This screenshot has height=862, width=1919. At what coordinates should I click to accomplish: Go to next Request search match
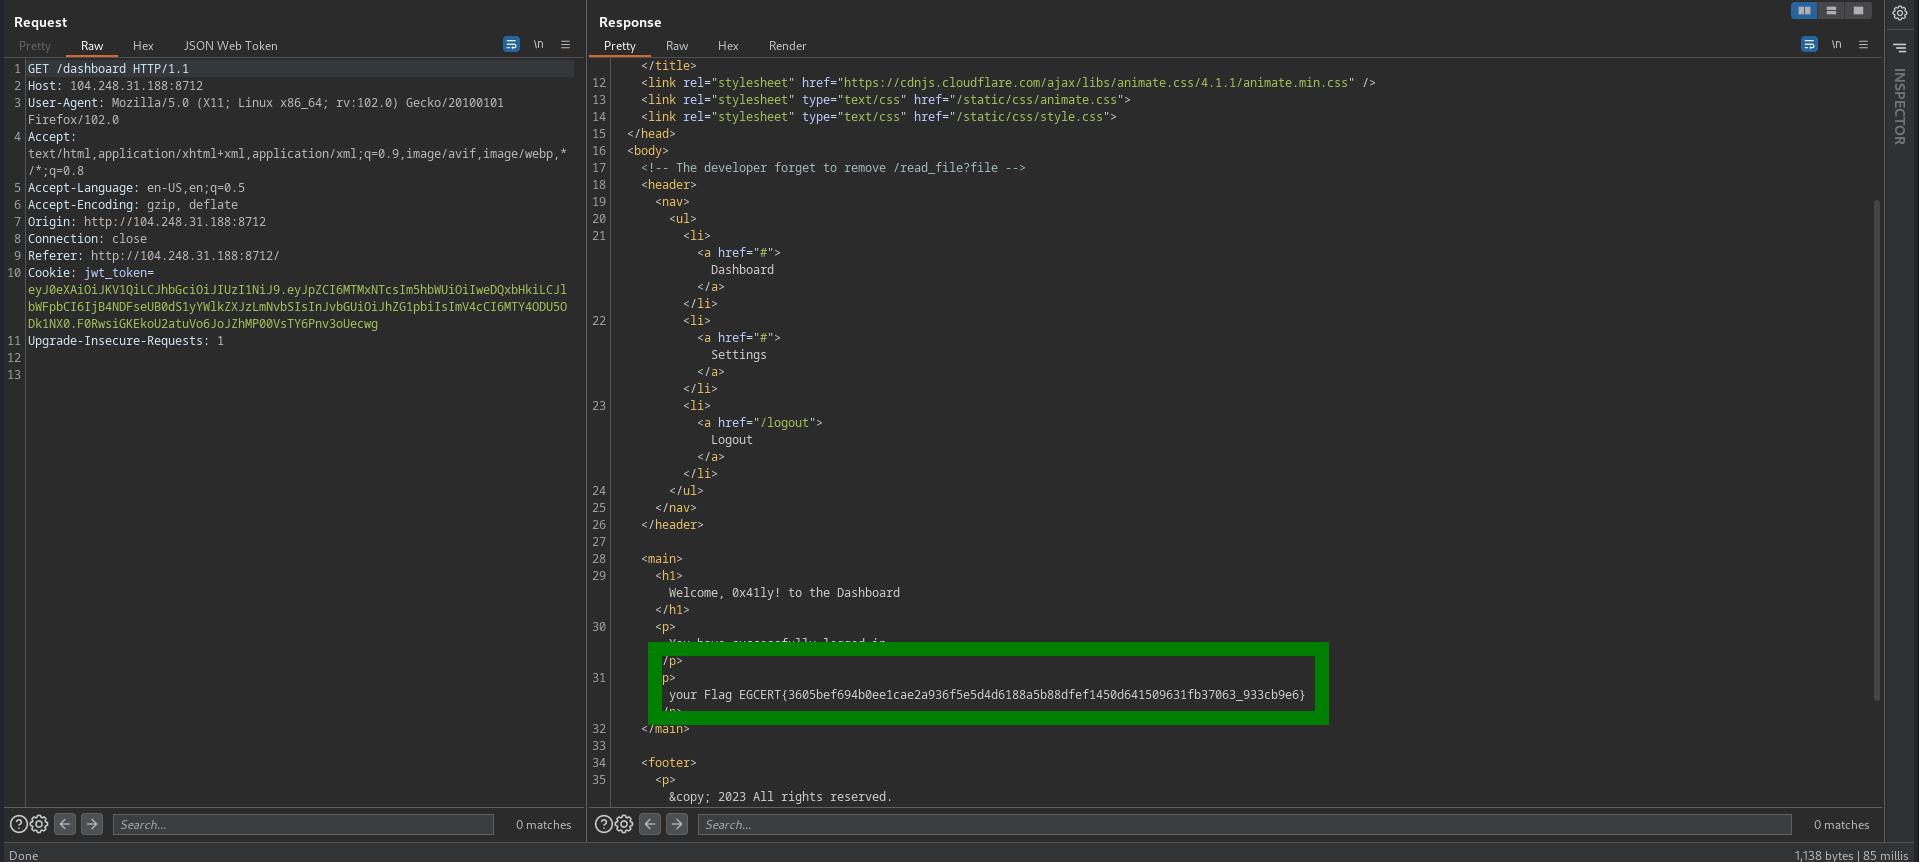92,824
